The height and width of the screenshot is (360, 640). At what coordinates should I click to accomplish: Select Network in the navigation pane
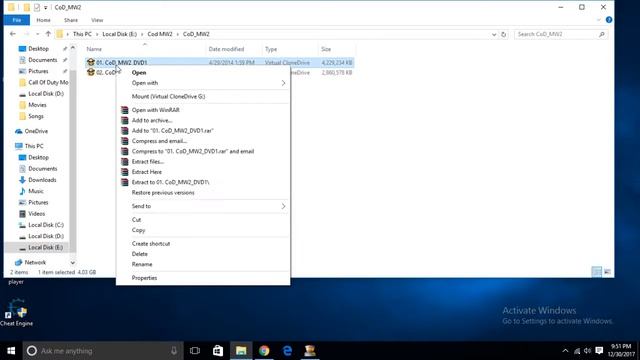[x=35, y=262]
